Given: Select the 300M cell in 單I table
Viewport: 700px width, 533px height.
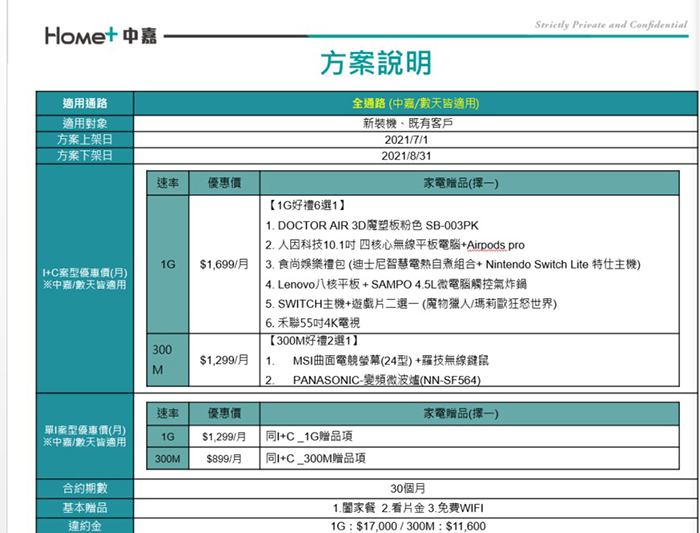Looking at the screenshot, I should [168, 458].
